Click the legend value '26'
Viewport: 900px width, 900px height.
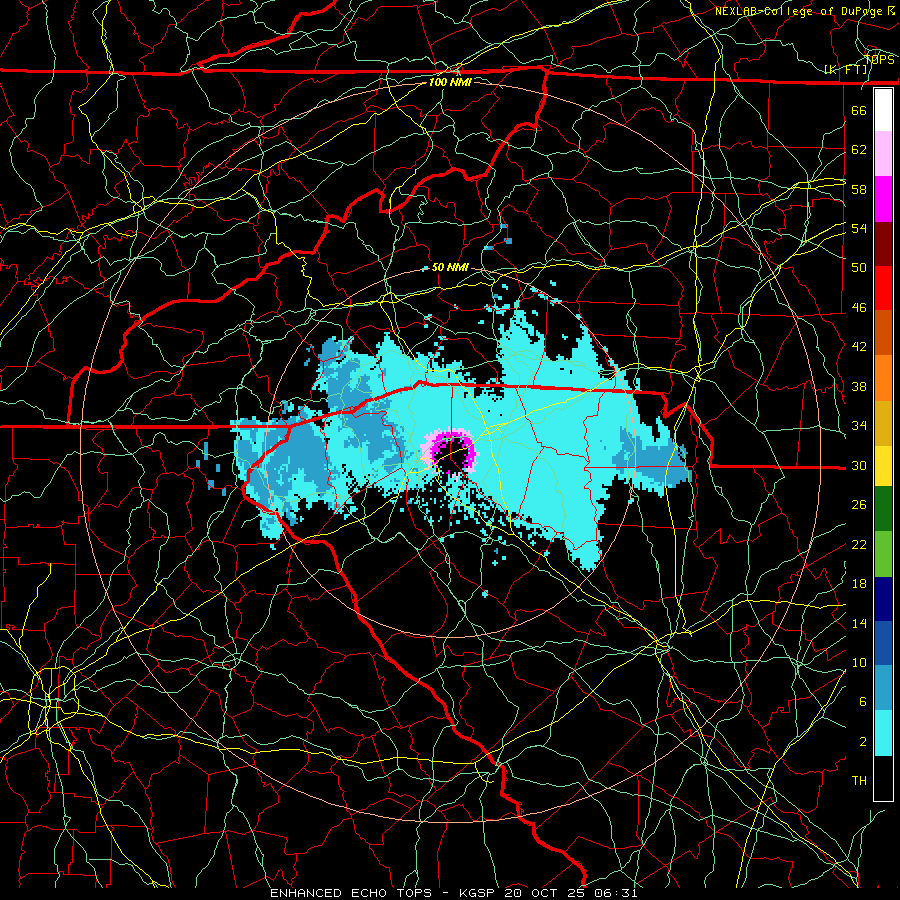point(859,505)
